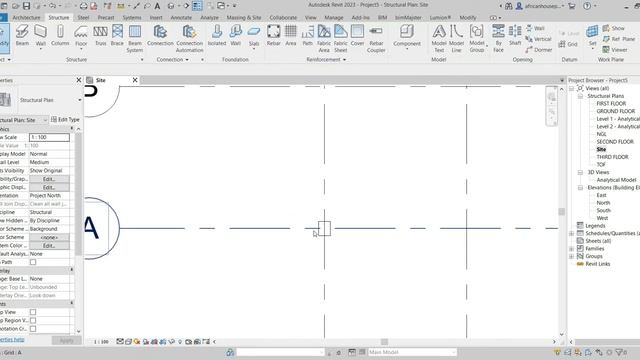Expand the Reinforcement panel dropdown
The width and height of the screenshot is (640, 360).
[344, 60]
